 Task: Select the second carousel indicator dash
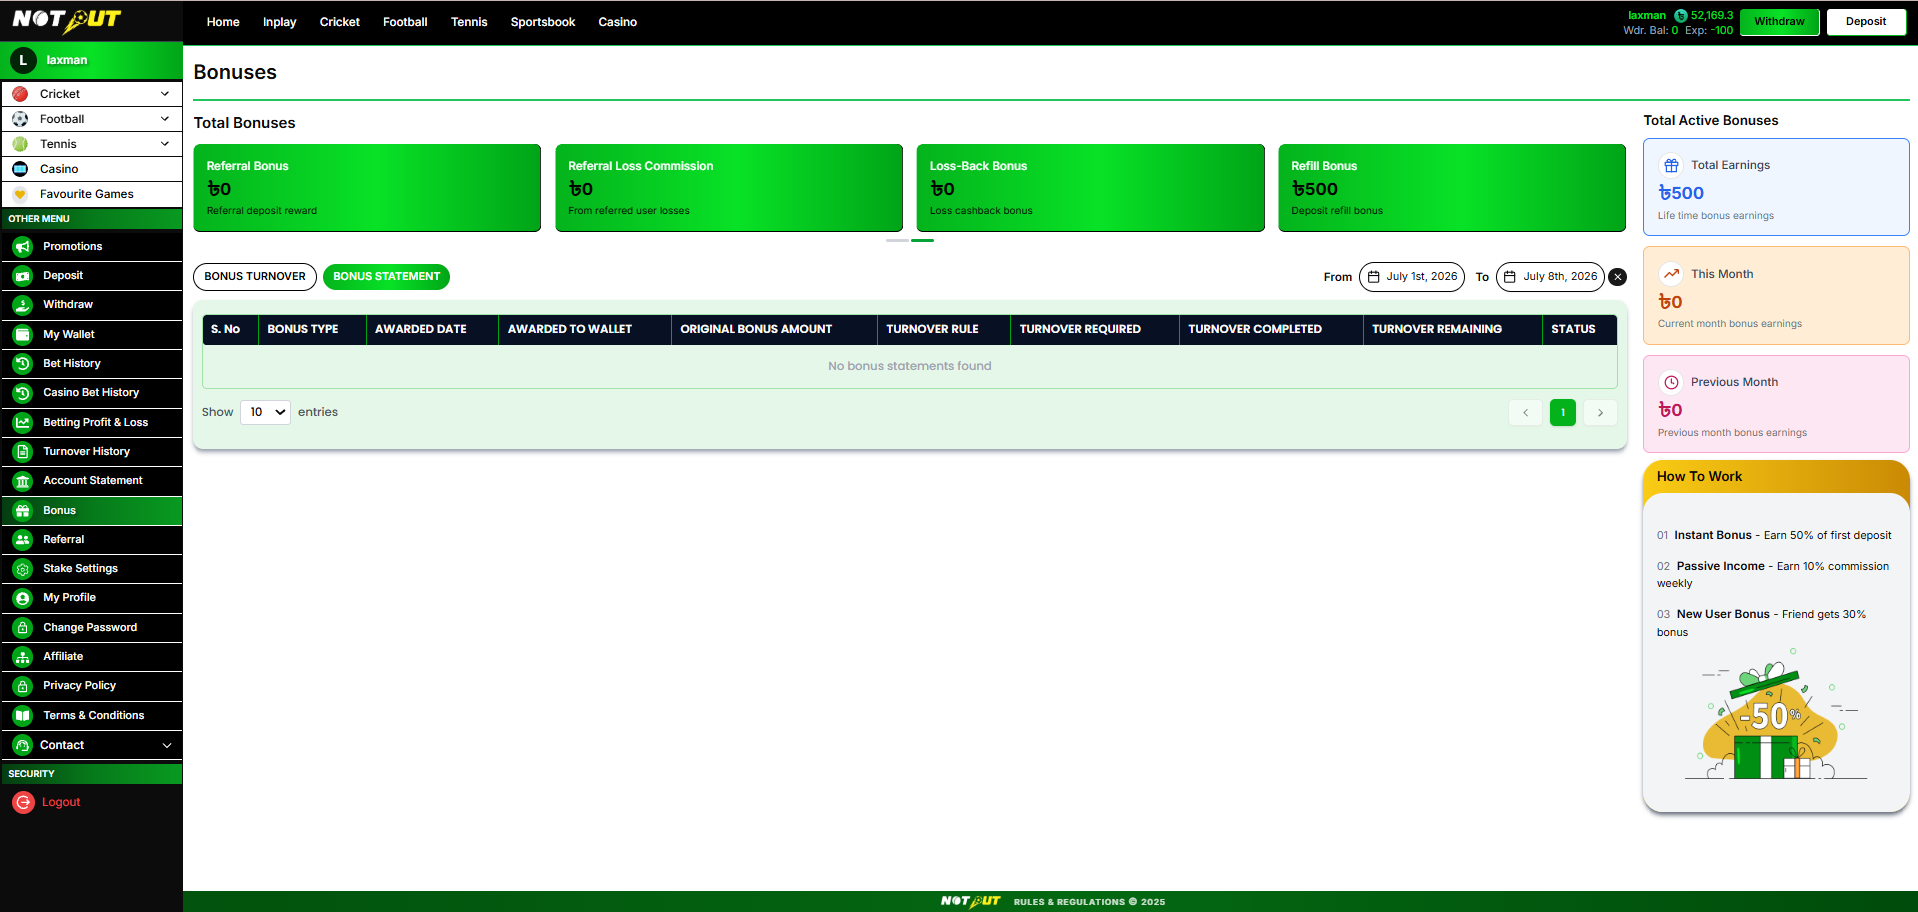point(922,240)
